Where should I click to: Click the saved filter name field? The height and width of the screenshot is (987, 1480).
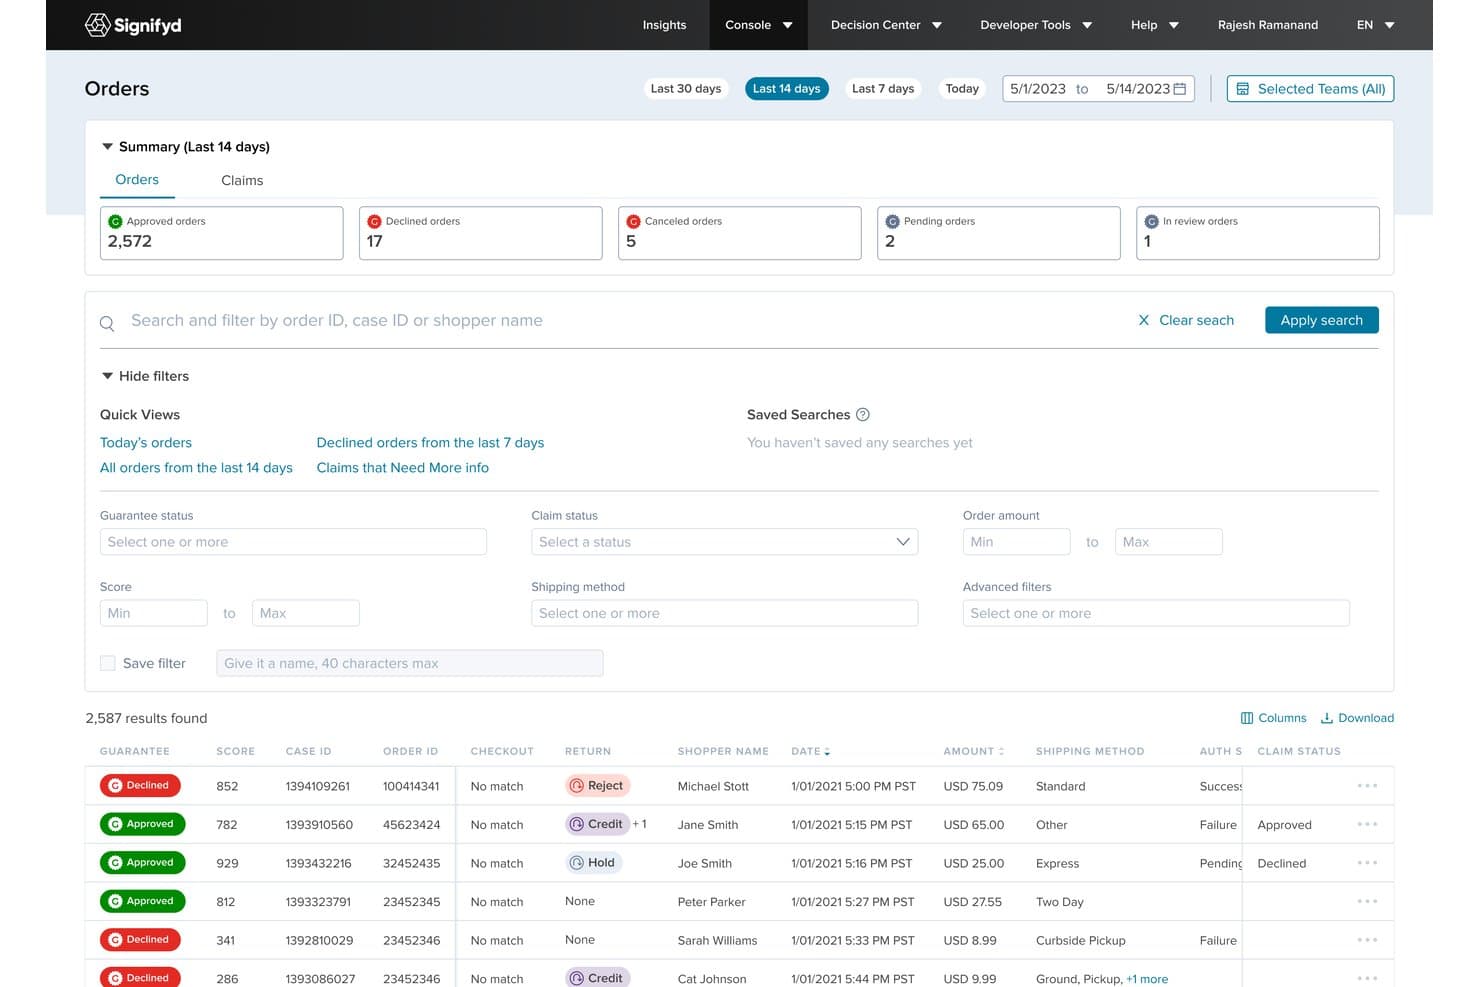[410, 663]
